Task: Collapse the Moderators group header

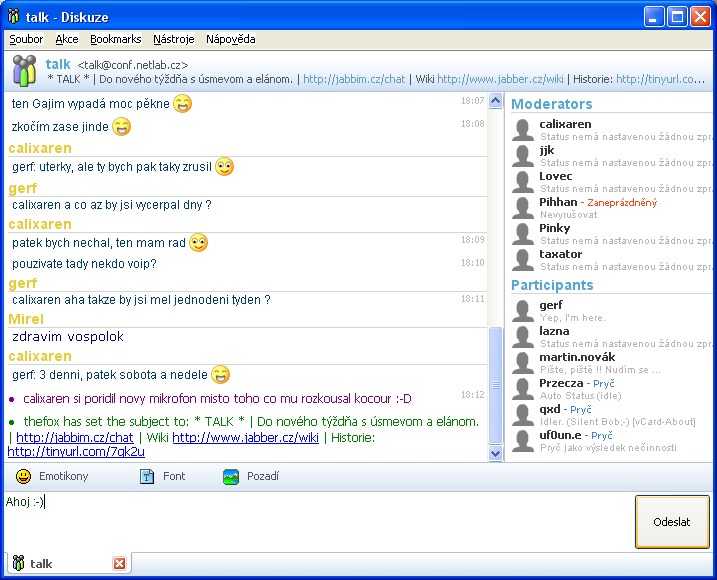Action: 551,104
